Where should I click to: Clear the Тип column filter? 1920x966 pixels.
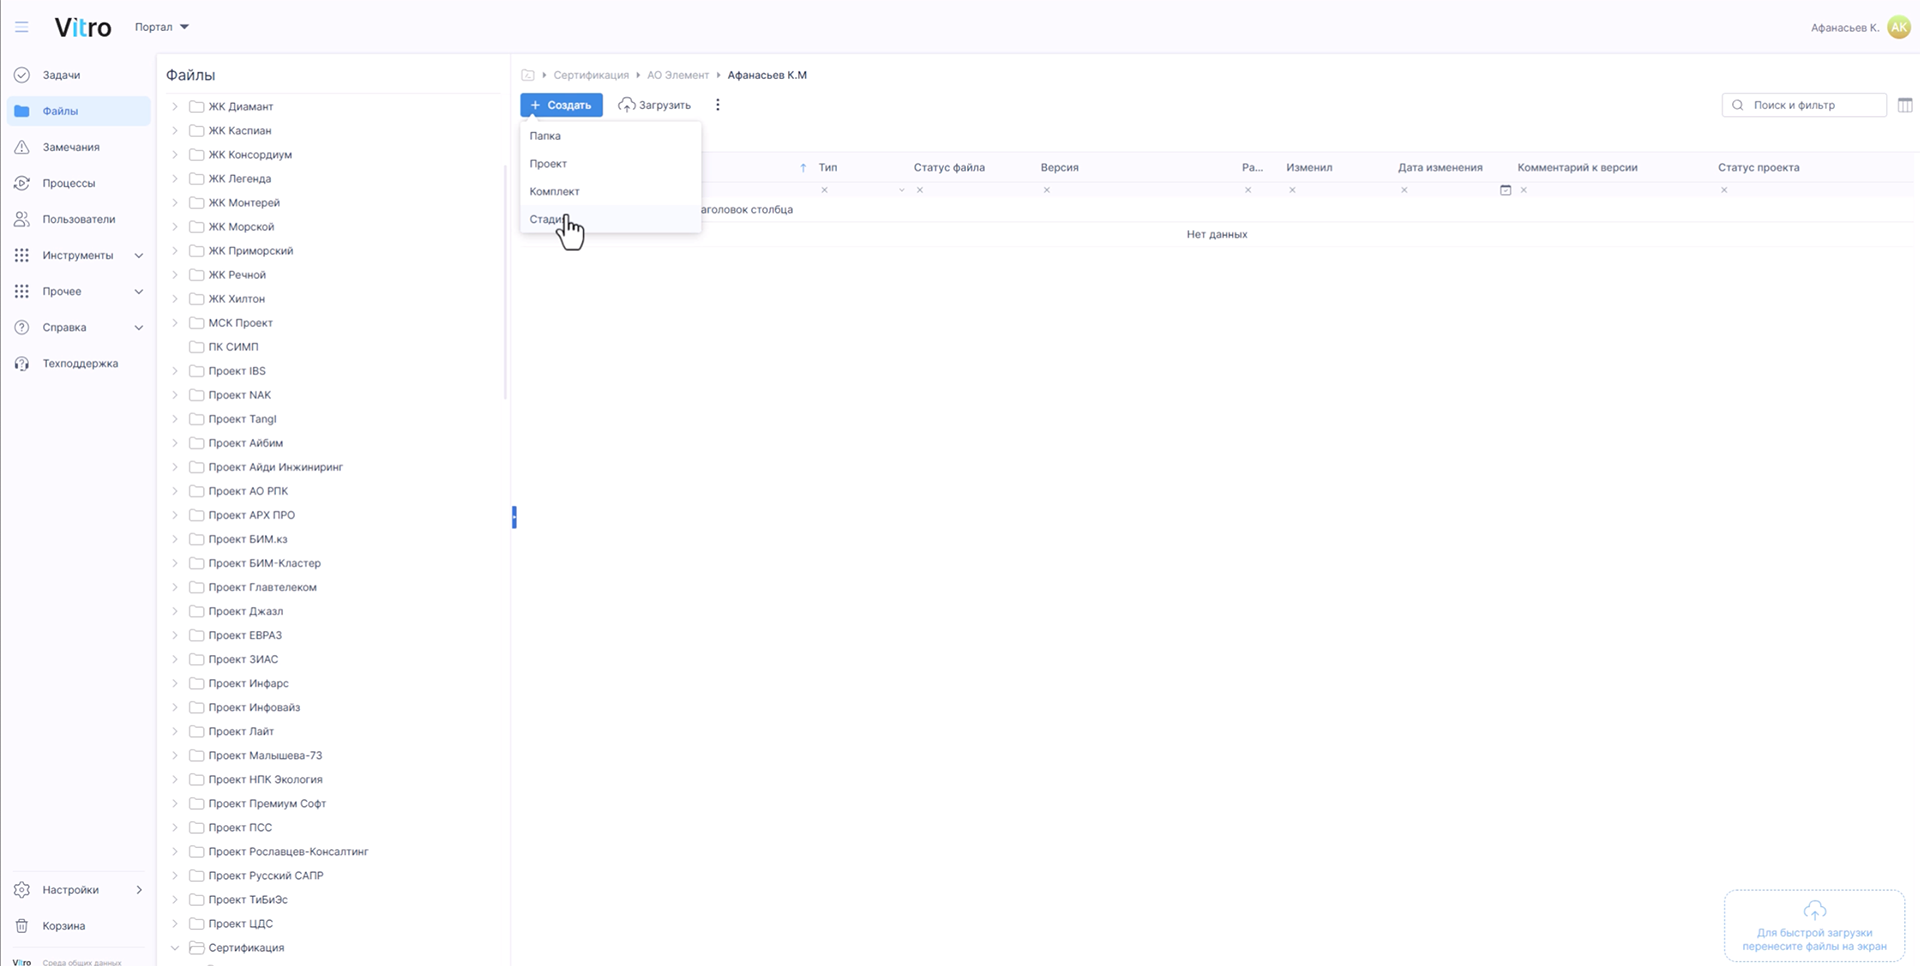tap(824, 190)
